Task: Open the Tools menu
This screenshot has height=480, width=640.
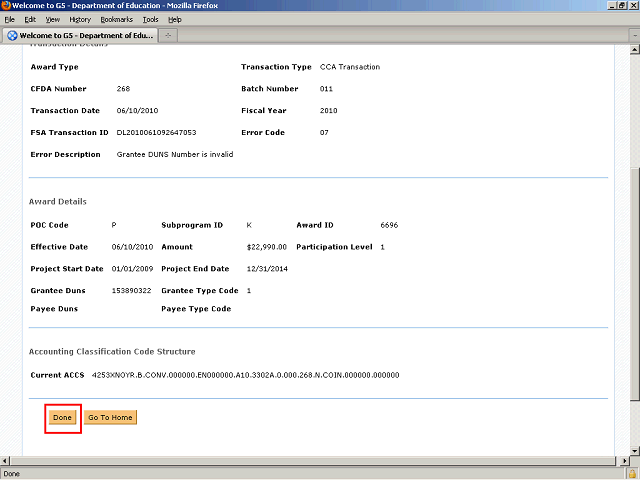Action: click(150, 20)
